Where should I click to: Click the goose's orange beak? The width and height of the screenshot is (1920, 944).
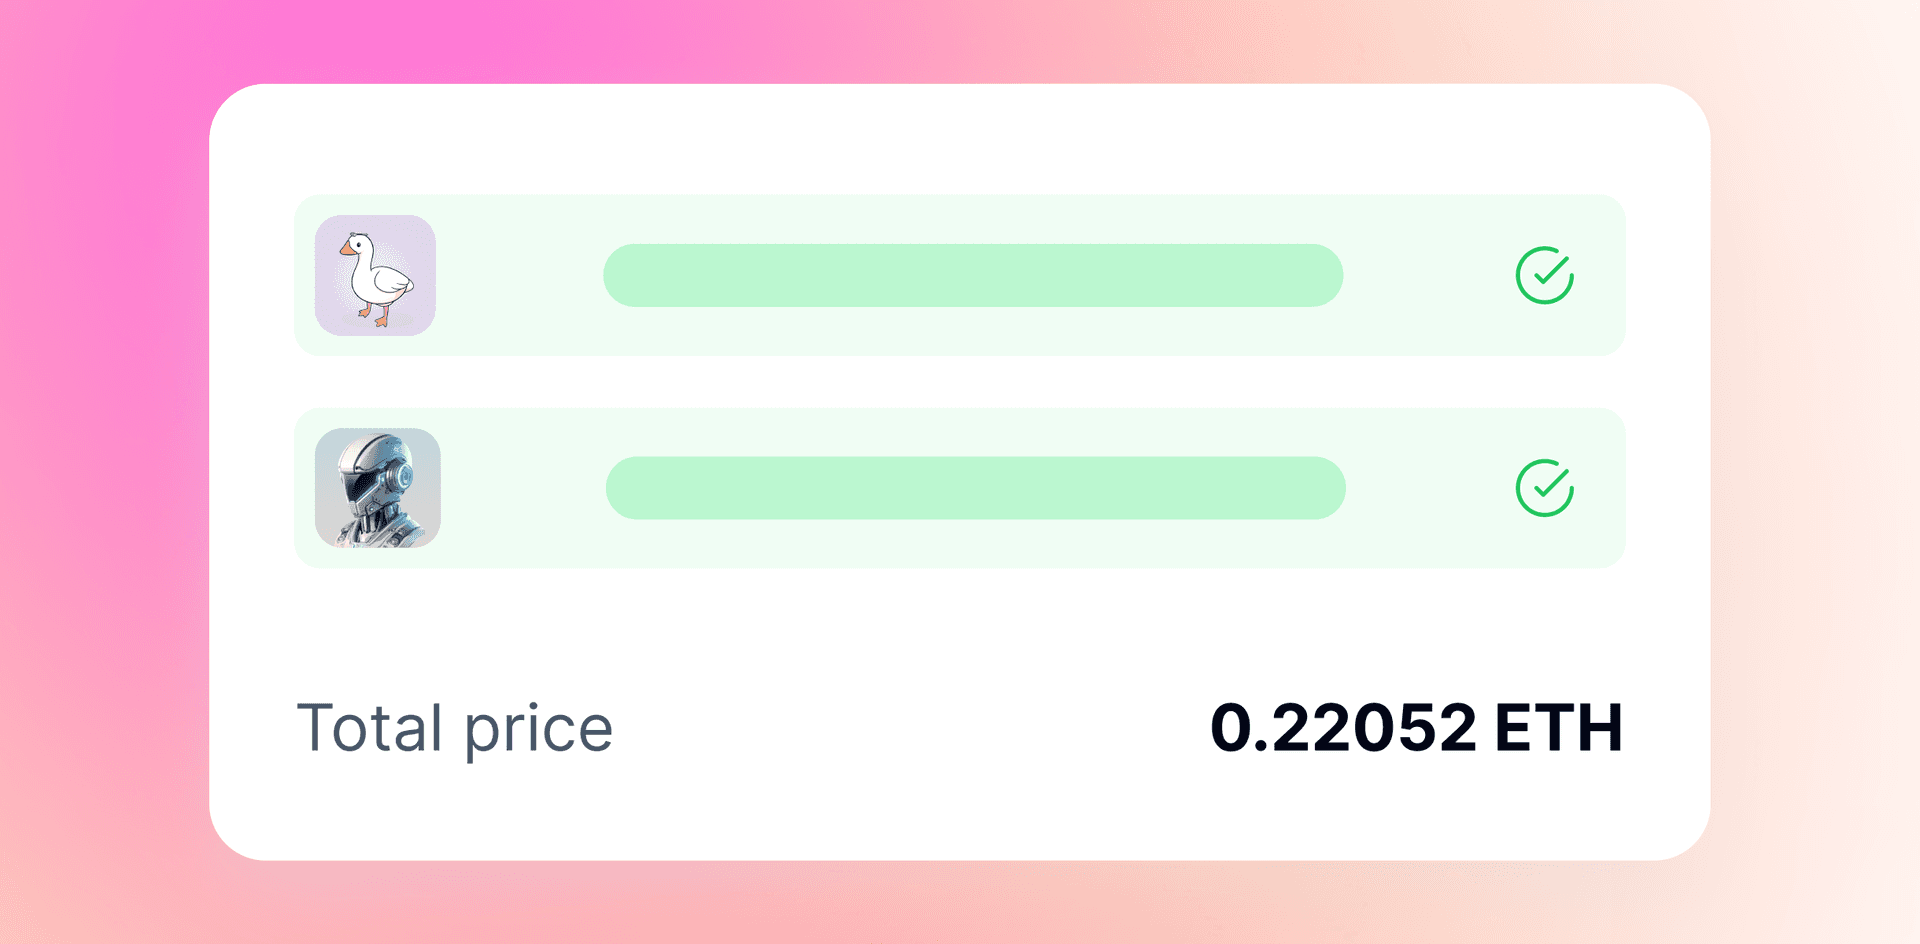346,247
